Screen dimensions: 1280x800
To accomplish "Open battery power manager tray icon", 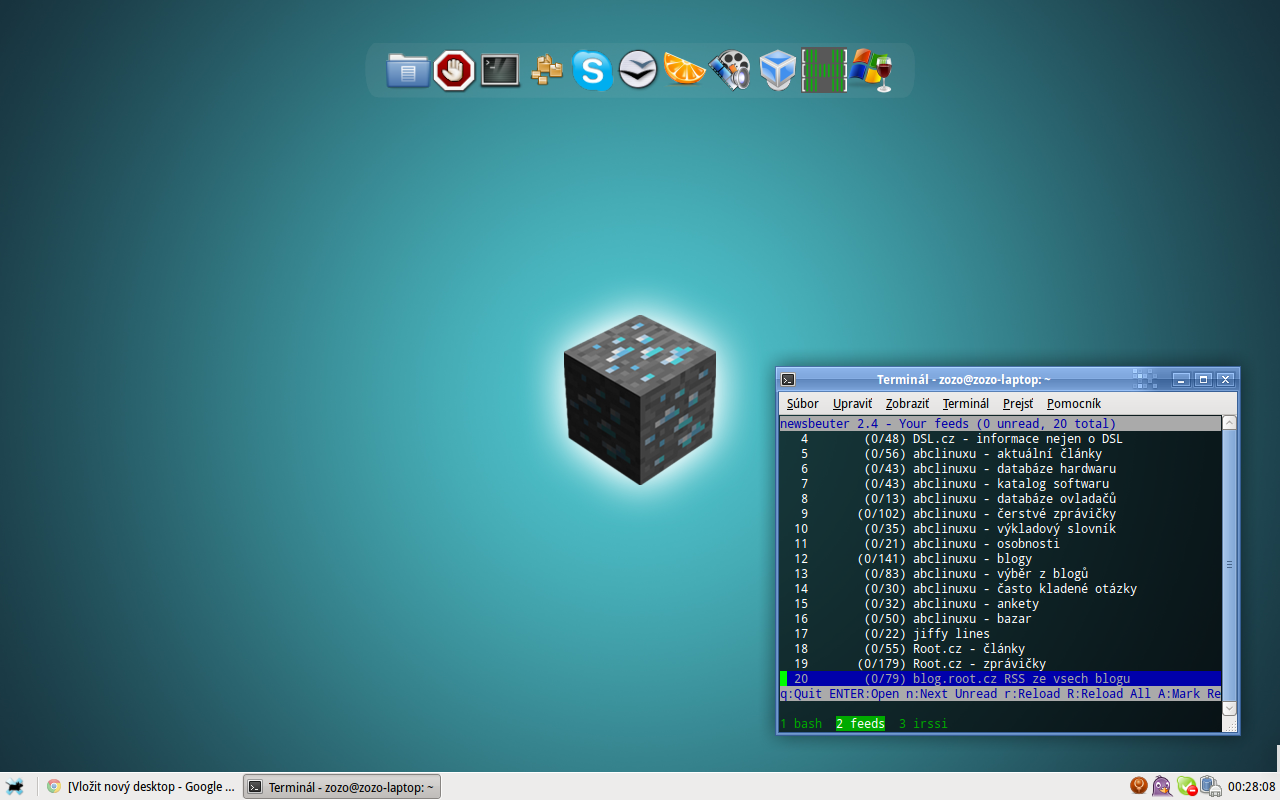I will click(x=1210, y=787).
